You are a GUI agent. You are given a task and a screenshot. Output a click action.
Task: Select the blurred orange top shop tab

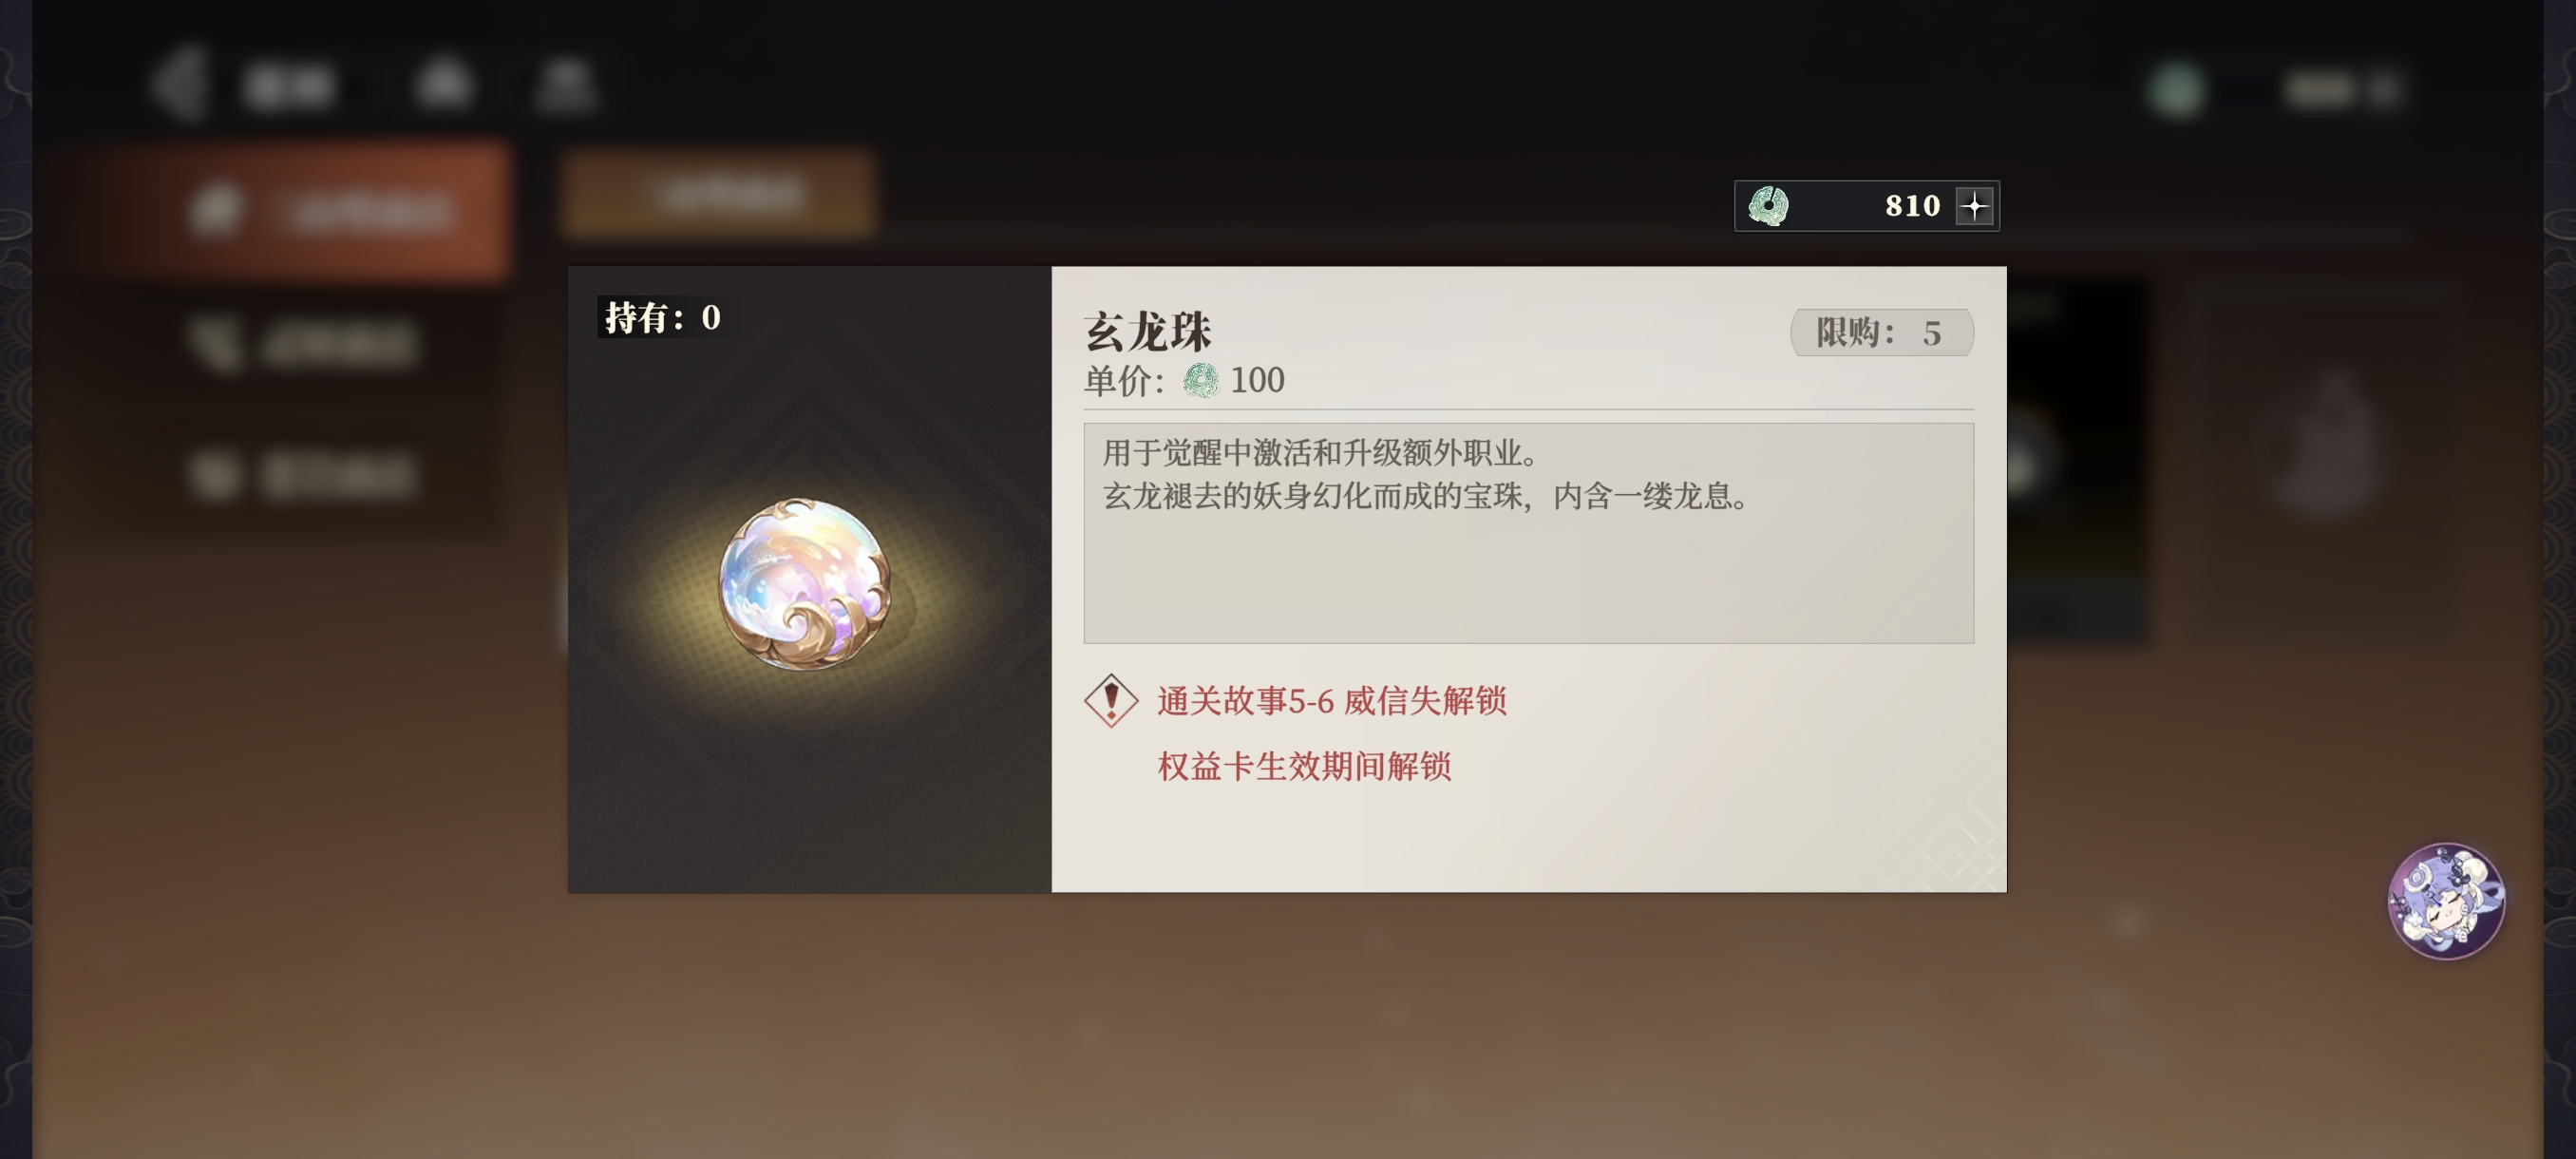pos(718,194)
